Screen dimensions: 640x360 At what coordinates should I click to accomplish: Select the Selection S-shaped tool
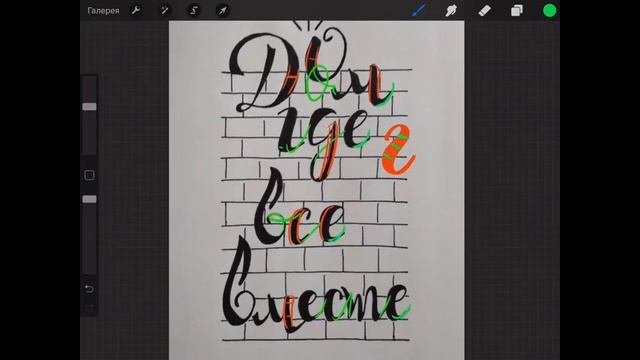[194, 10]
